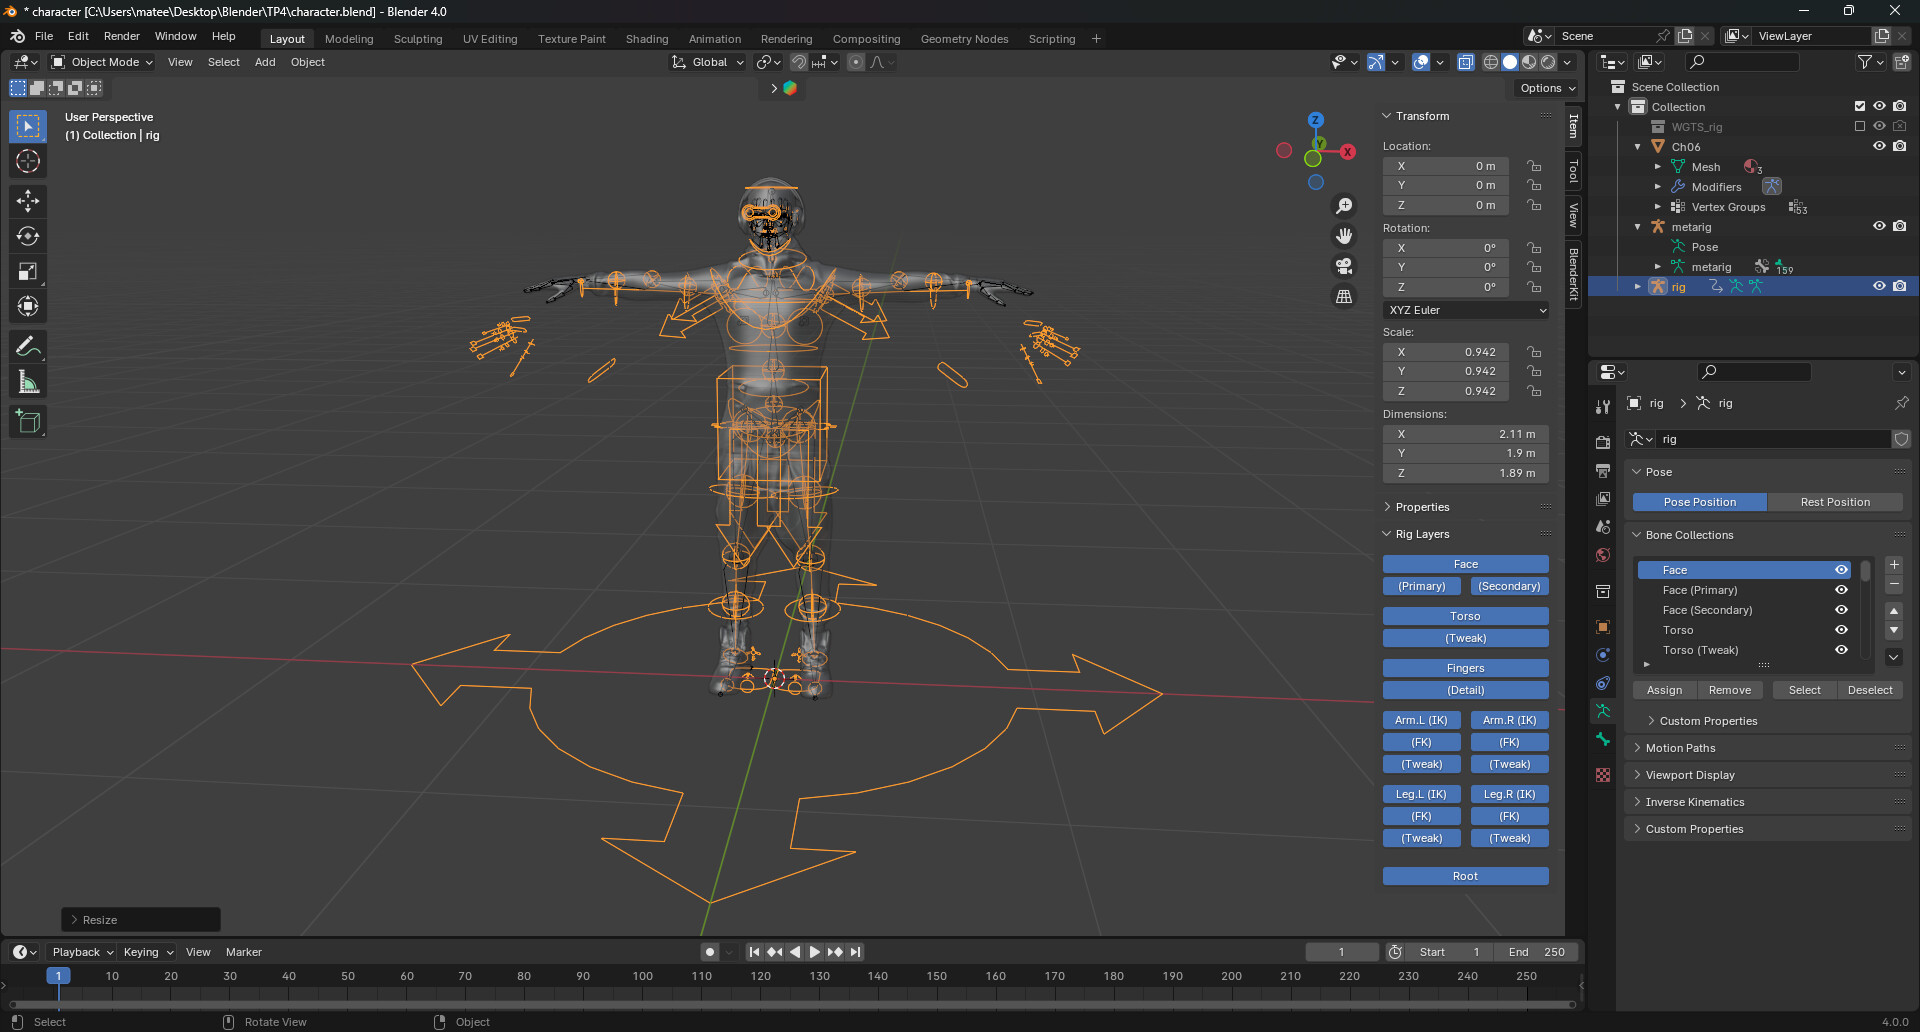Image resolution: width=1920 pixels, height=1032 pixels.
Task: Toggle visibility of Torso bone collection
Action: tap(1841, 630)
